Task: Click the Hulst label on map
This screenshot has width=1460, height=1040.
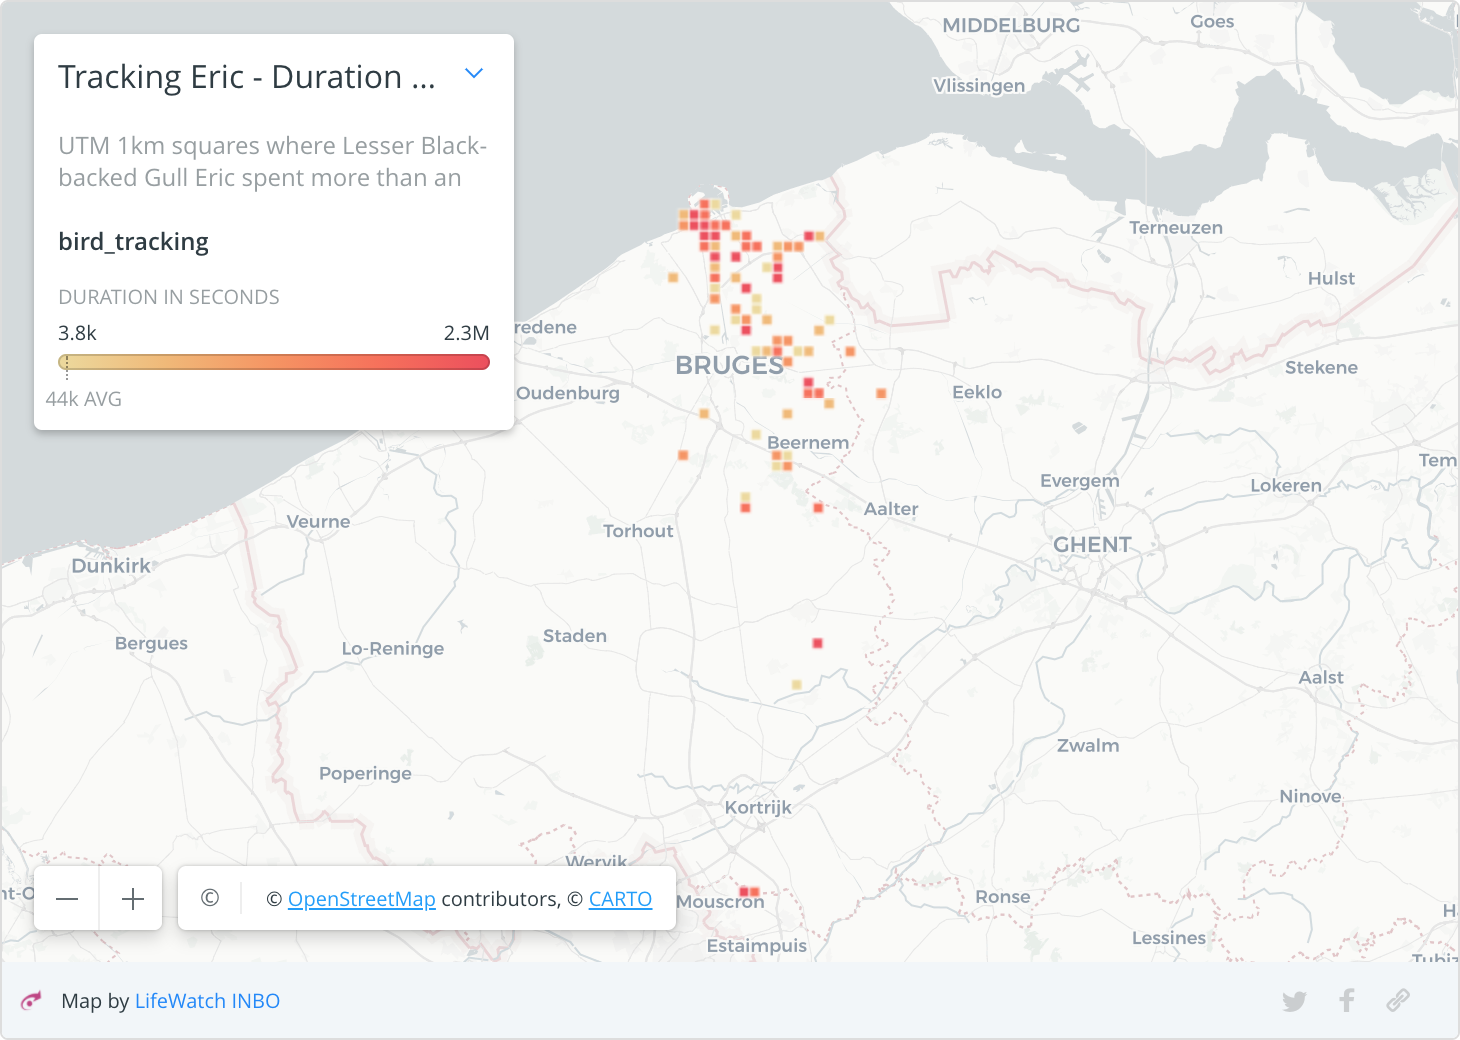Action: [x=1331, y=279]
